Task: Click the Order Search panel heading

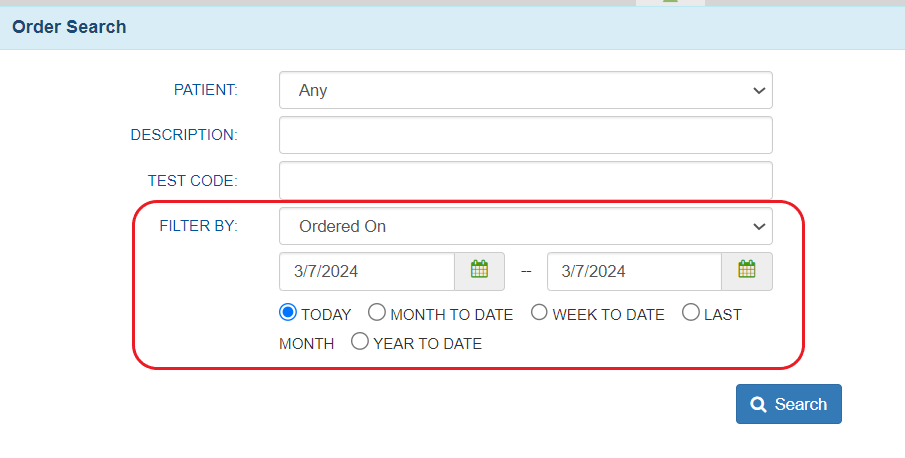Action: [x=69, y=27]
